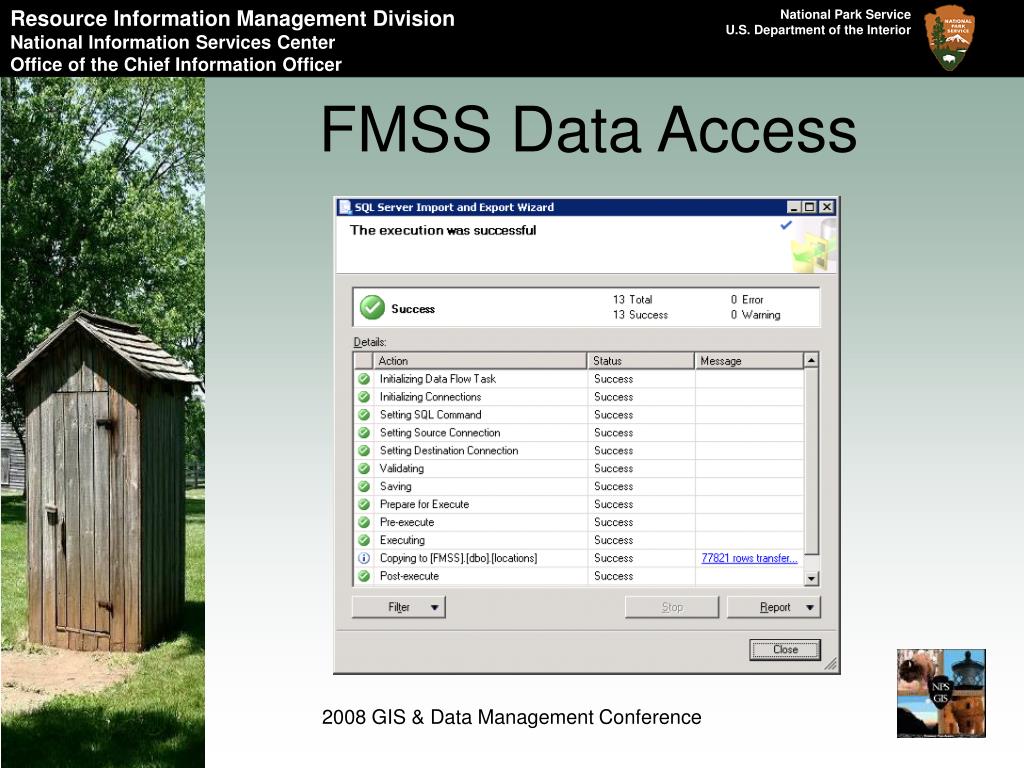1024x768 pixels.
Task: Select the Setting Destination Connection row
Action: [579, 451]
